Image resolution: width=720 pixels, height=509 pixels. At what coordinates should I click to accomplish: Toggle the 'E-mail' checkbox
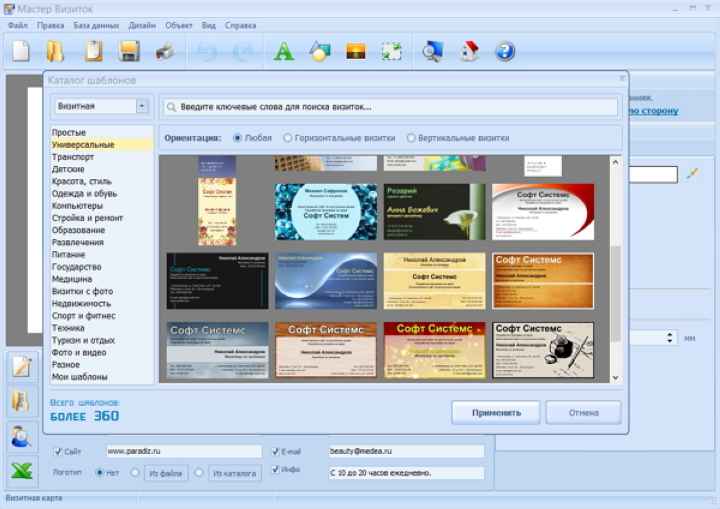tap(276, 452)
